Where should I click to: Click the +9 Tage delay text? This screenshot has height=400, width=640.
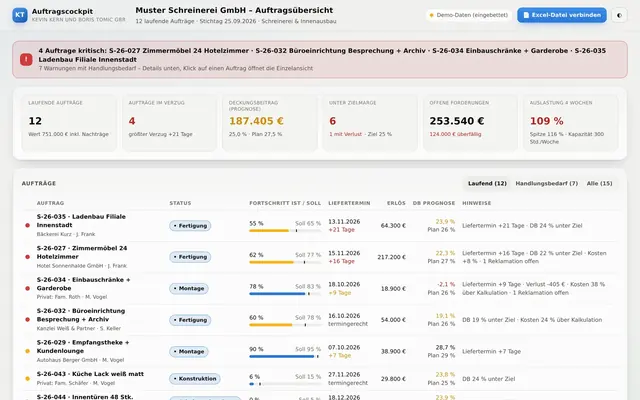(340, 293)
